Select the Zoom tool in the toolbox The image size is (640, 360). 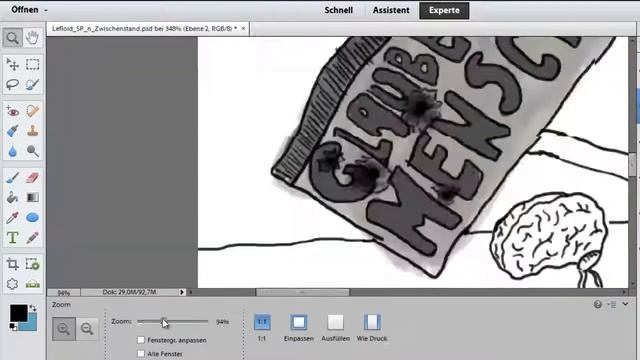[x=13, y=38]
